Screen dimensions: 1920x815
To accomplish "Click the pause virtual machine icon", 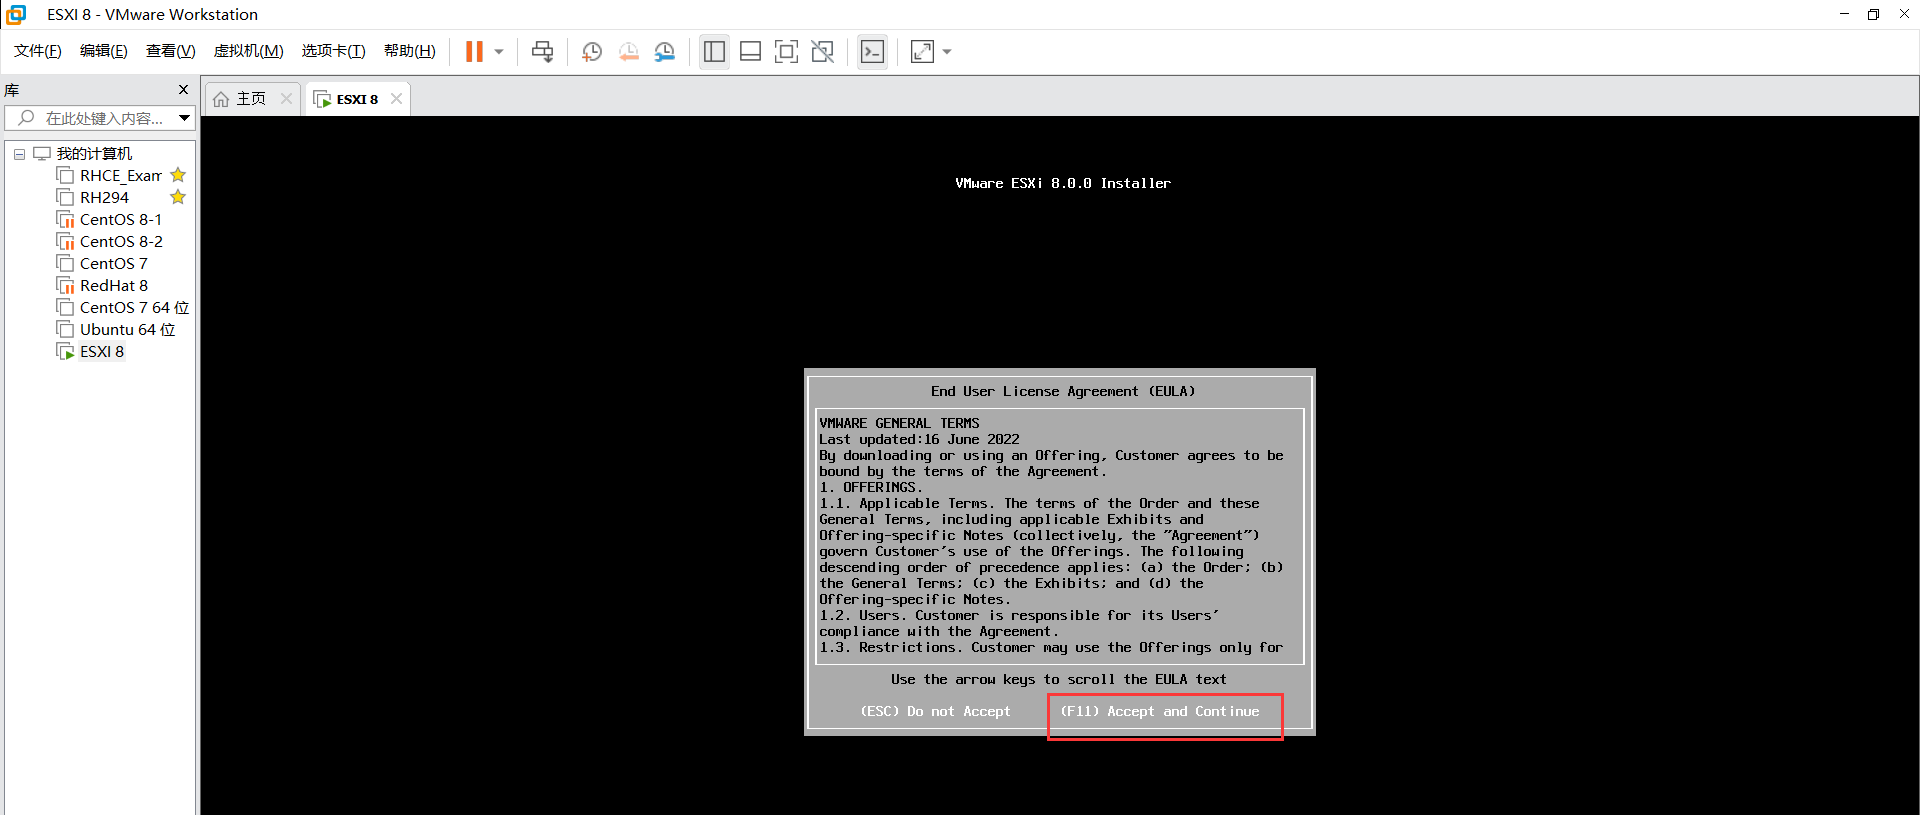I will 474,51.
